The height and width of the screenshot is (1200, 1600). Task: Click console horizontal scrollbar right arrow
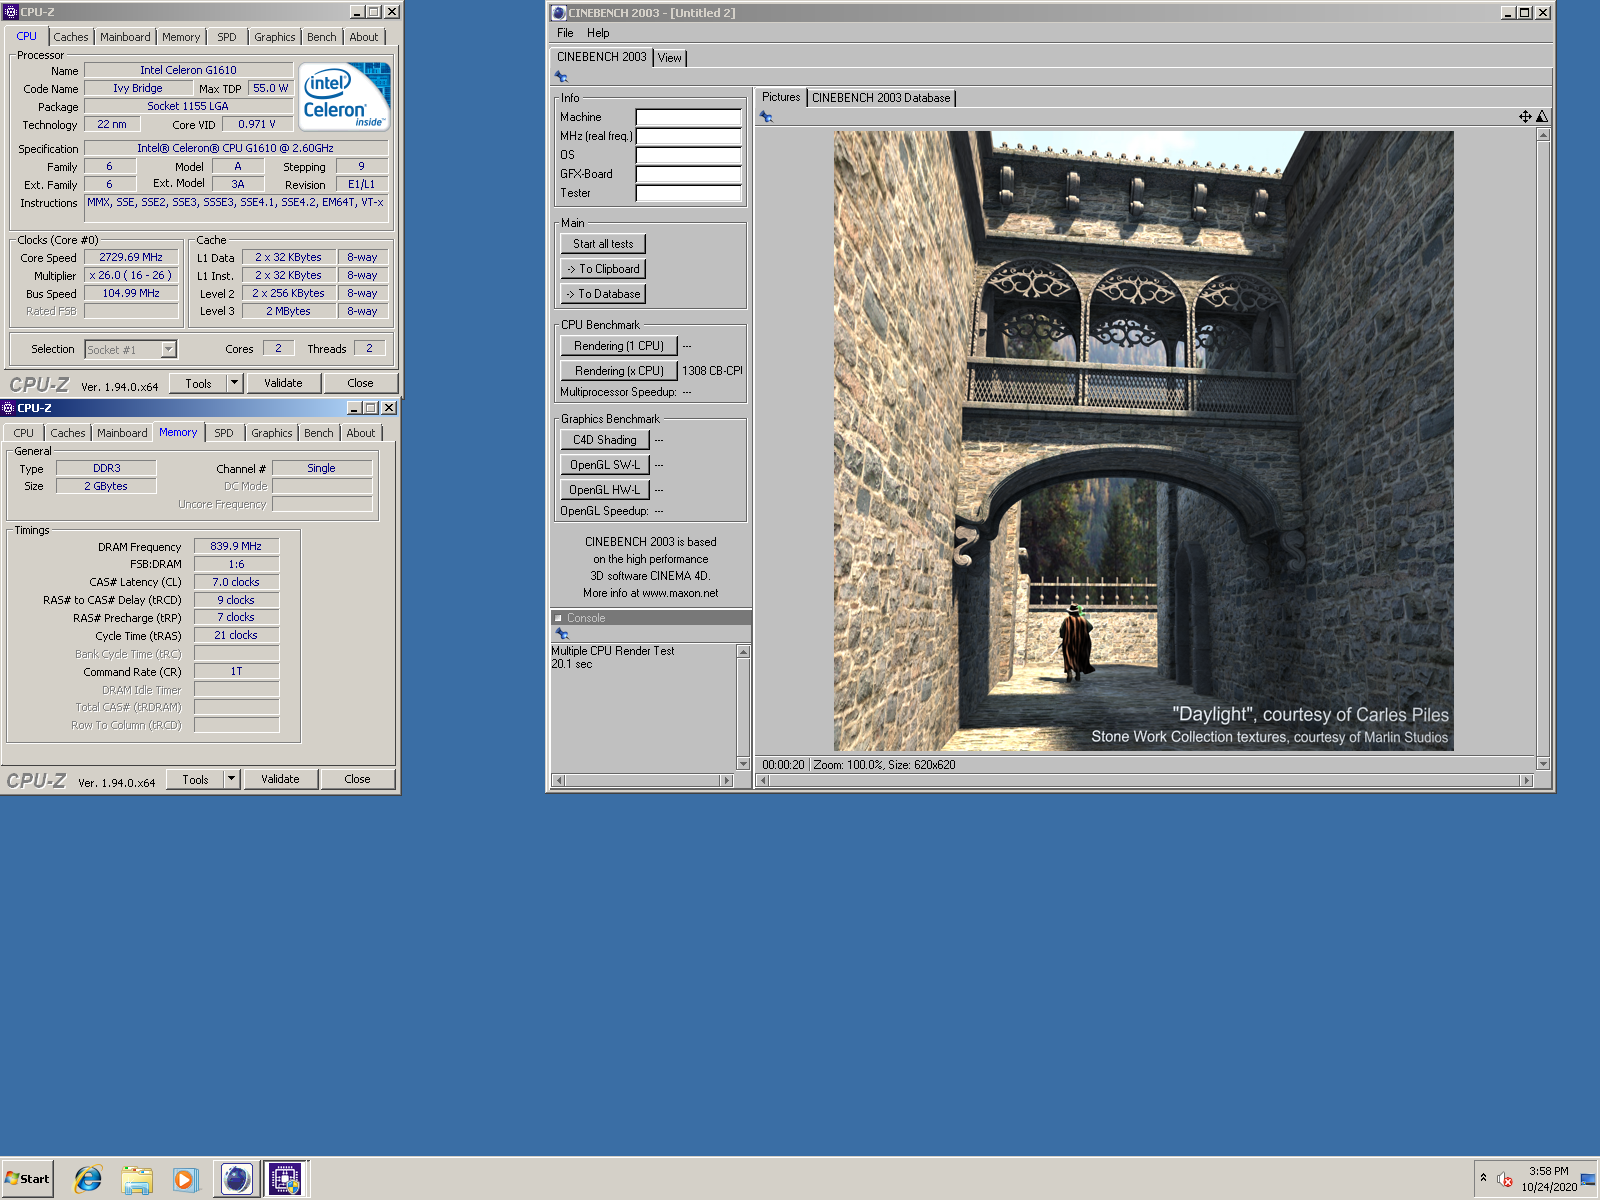(727, 780)
